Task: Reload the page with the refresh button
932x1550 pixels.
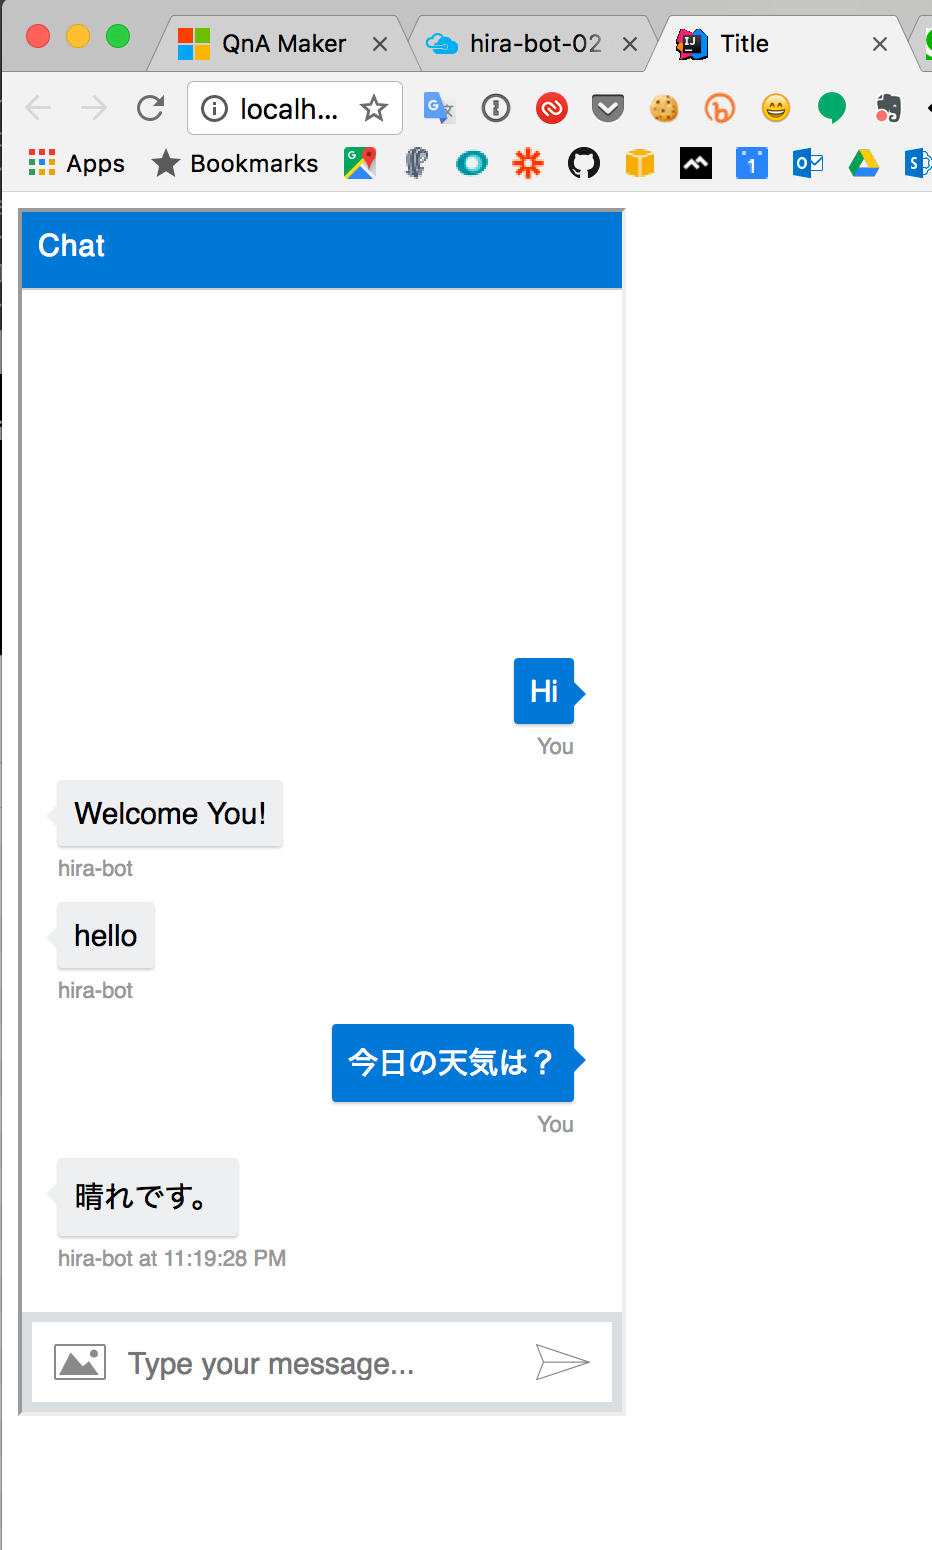Action: click(x=151, y=108)
